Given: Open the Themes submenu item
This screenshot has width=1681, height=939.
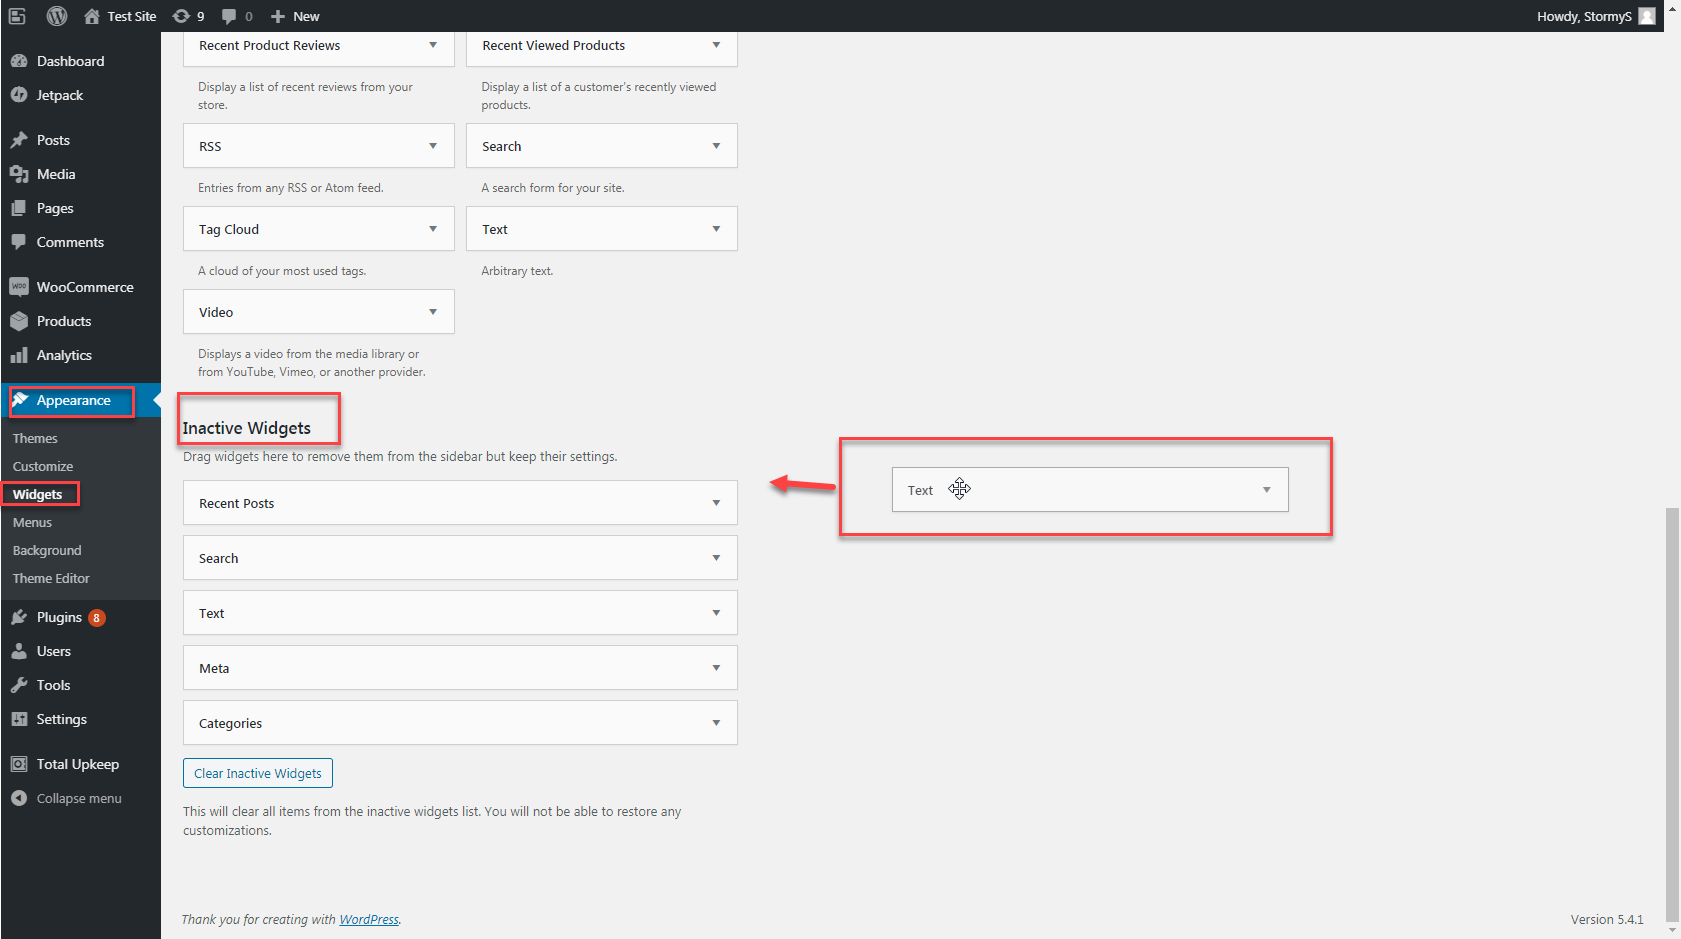Looking at the screenshot, I should tap(35, 438).
